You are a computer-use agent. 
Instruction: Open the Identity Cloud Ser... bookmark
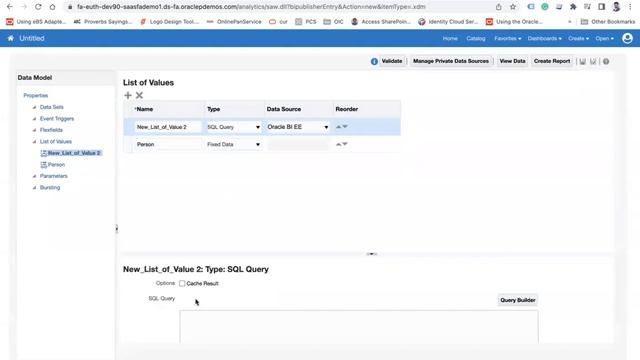coord(448,22)
